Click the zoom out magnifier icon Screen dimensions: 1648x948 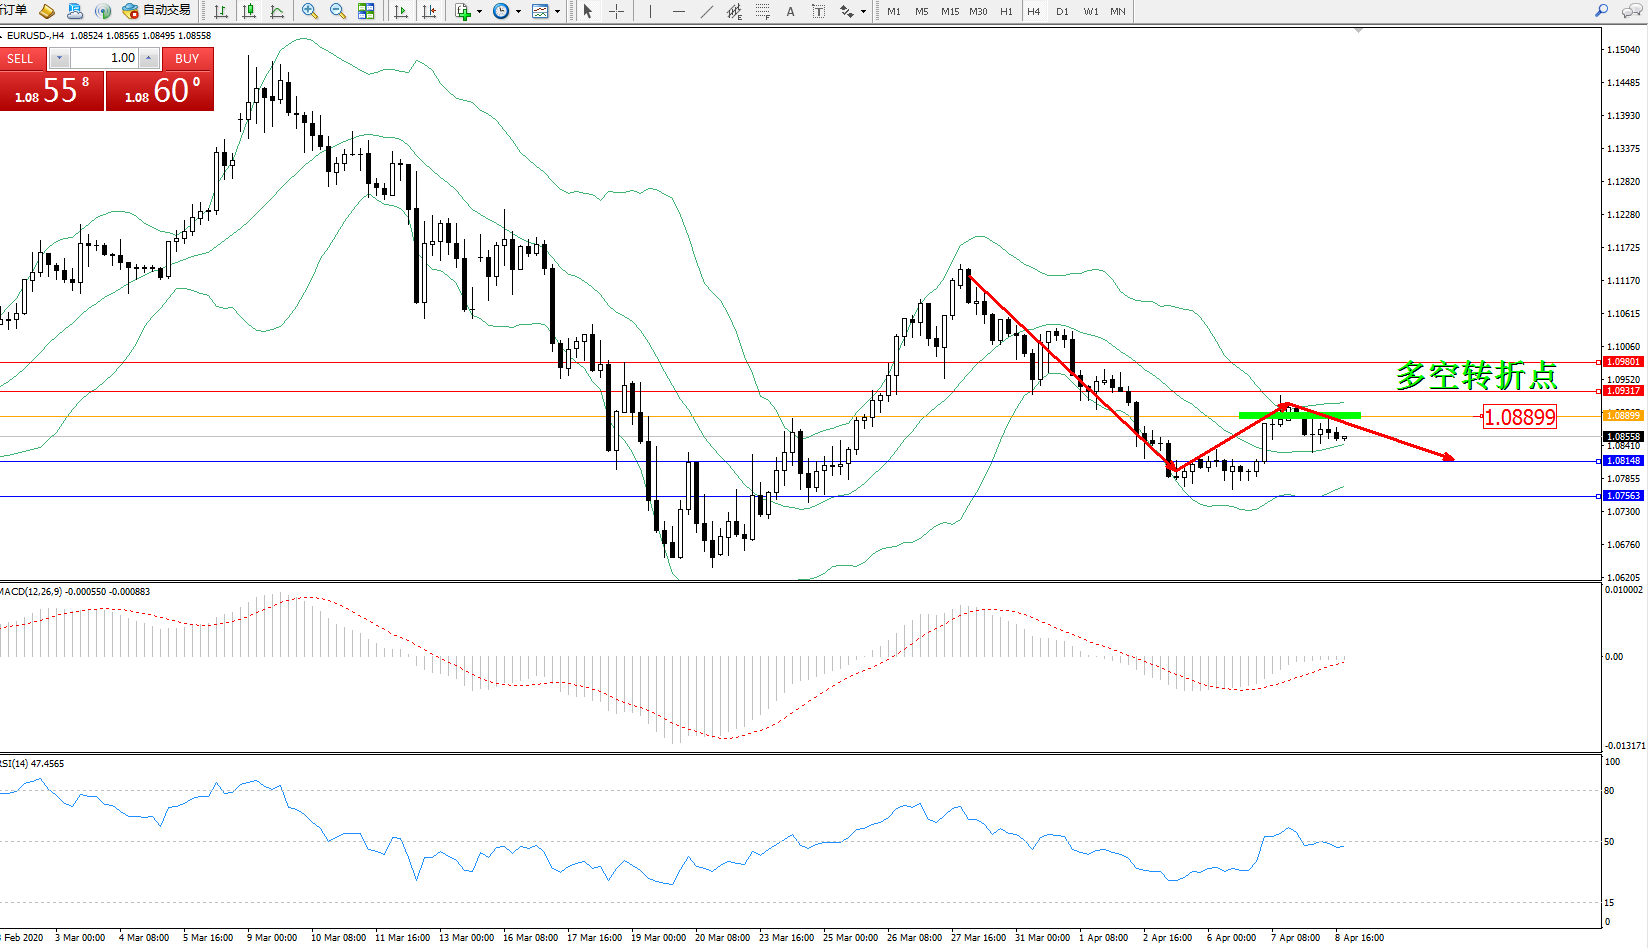(338, 11)
